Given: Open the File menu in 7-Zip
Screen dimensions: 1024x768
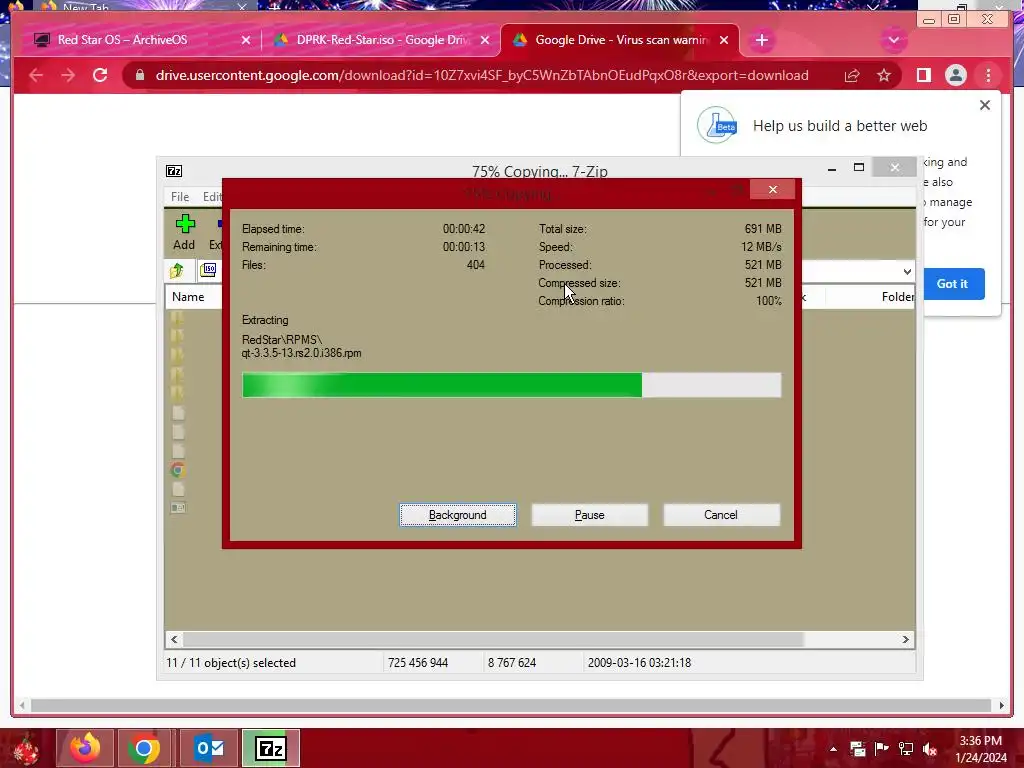Looking at the screenshot, I should coord(180,197).
